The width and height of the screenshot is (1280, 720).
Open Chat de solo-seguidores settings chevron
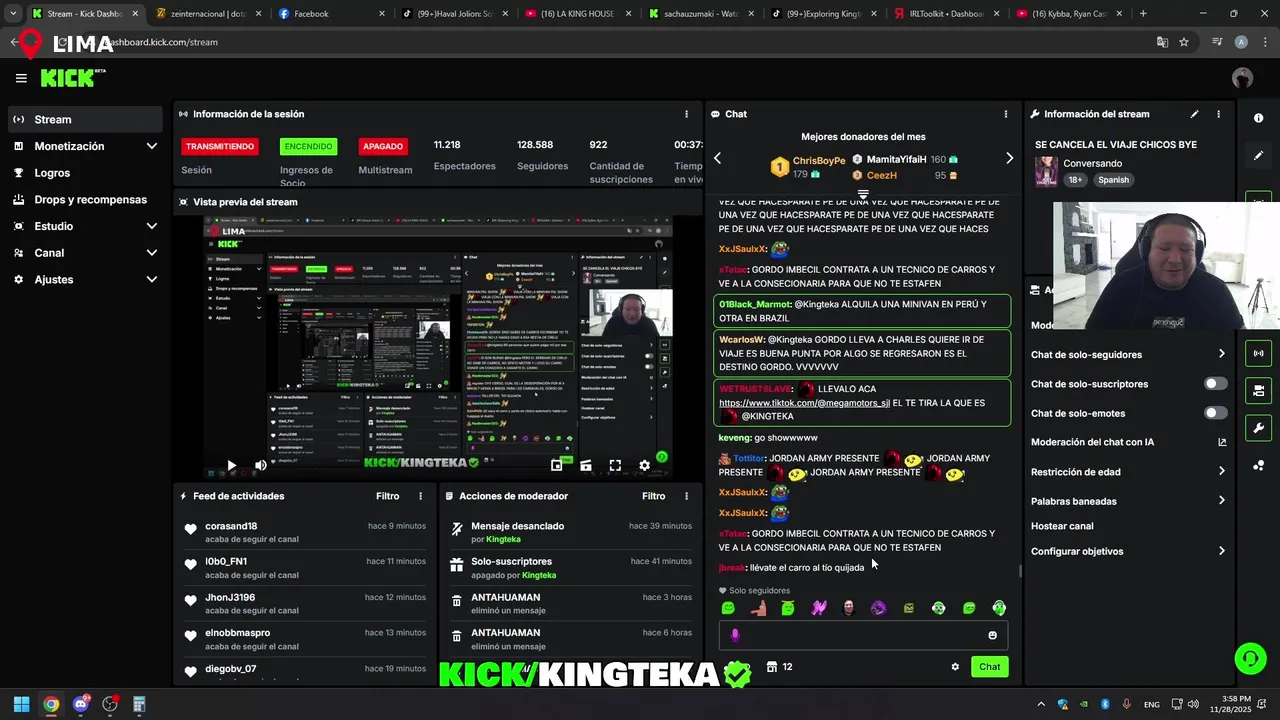point(1221,354)
